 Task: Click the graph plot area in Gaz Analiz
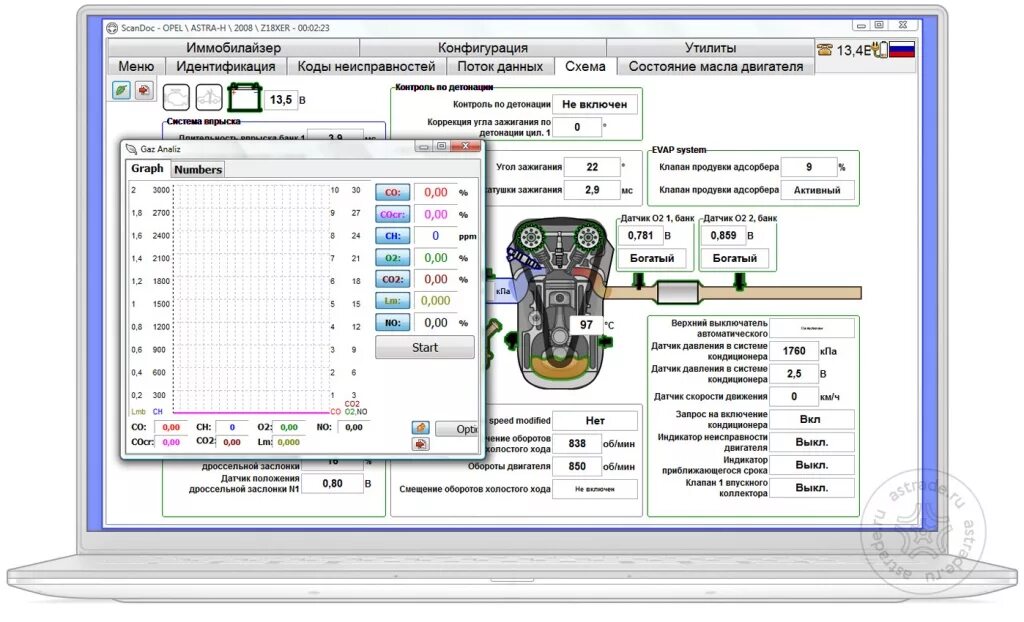(251, 299)
